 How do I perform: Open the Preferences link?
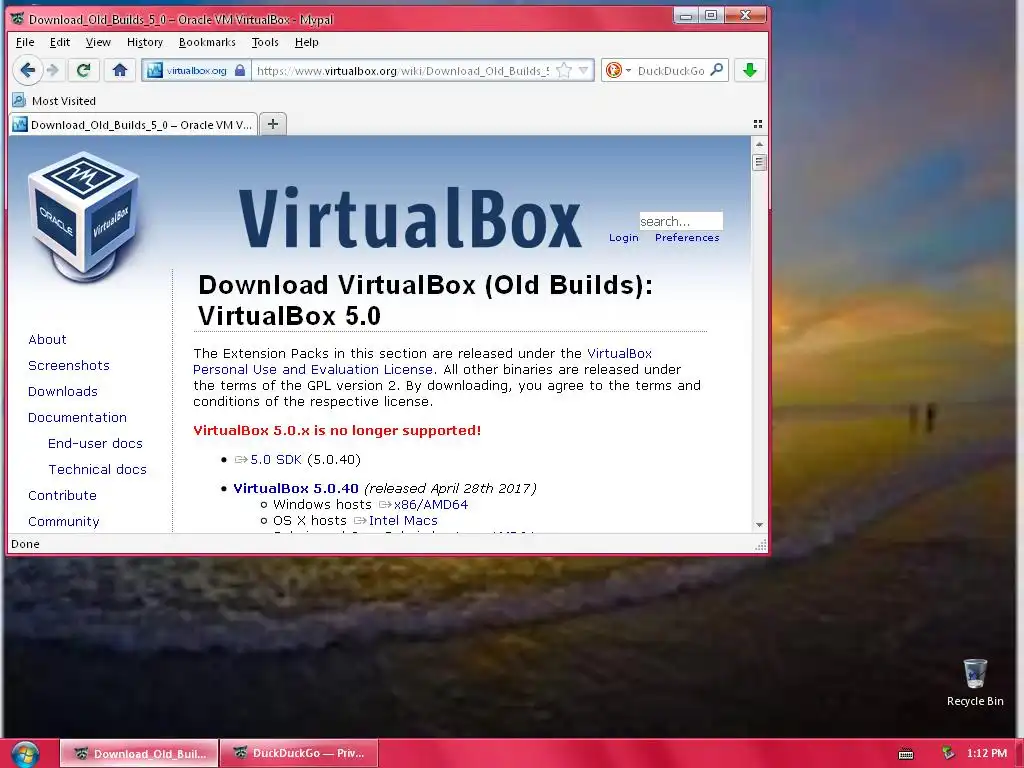click(x=687, y=238)
